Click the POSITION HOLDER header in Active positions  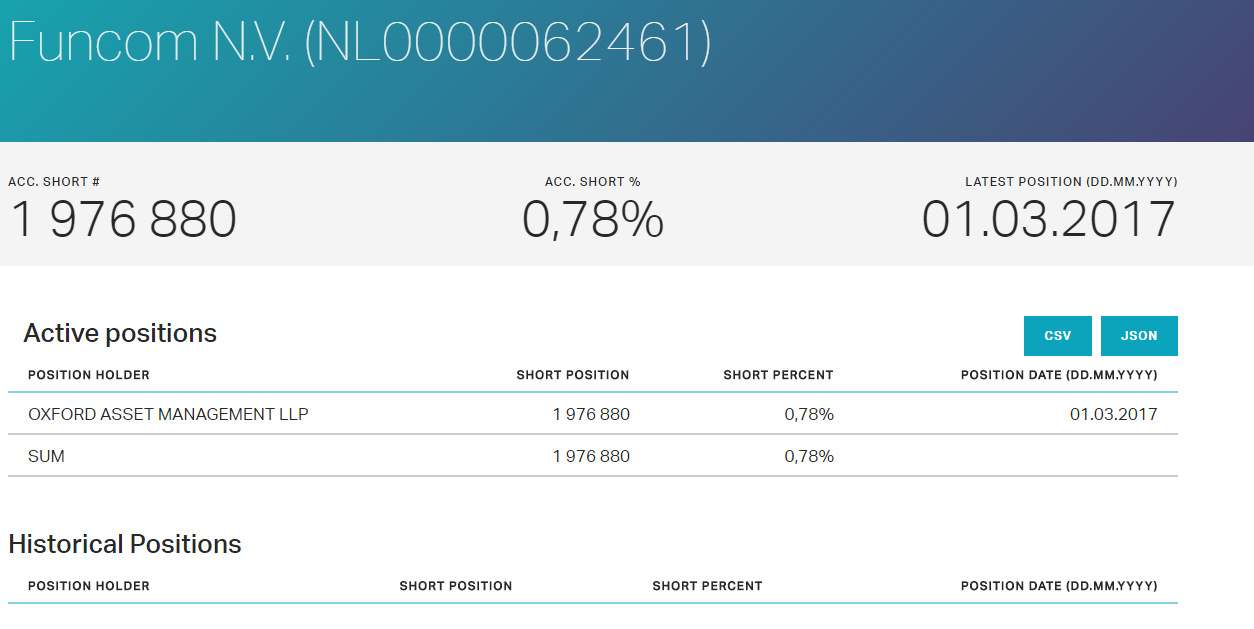(89, 375)
